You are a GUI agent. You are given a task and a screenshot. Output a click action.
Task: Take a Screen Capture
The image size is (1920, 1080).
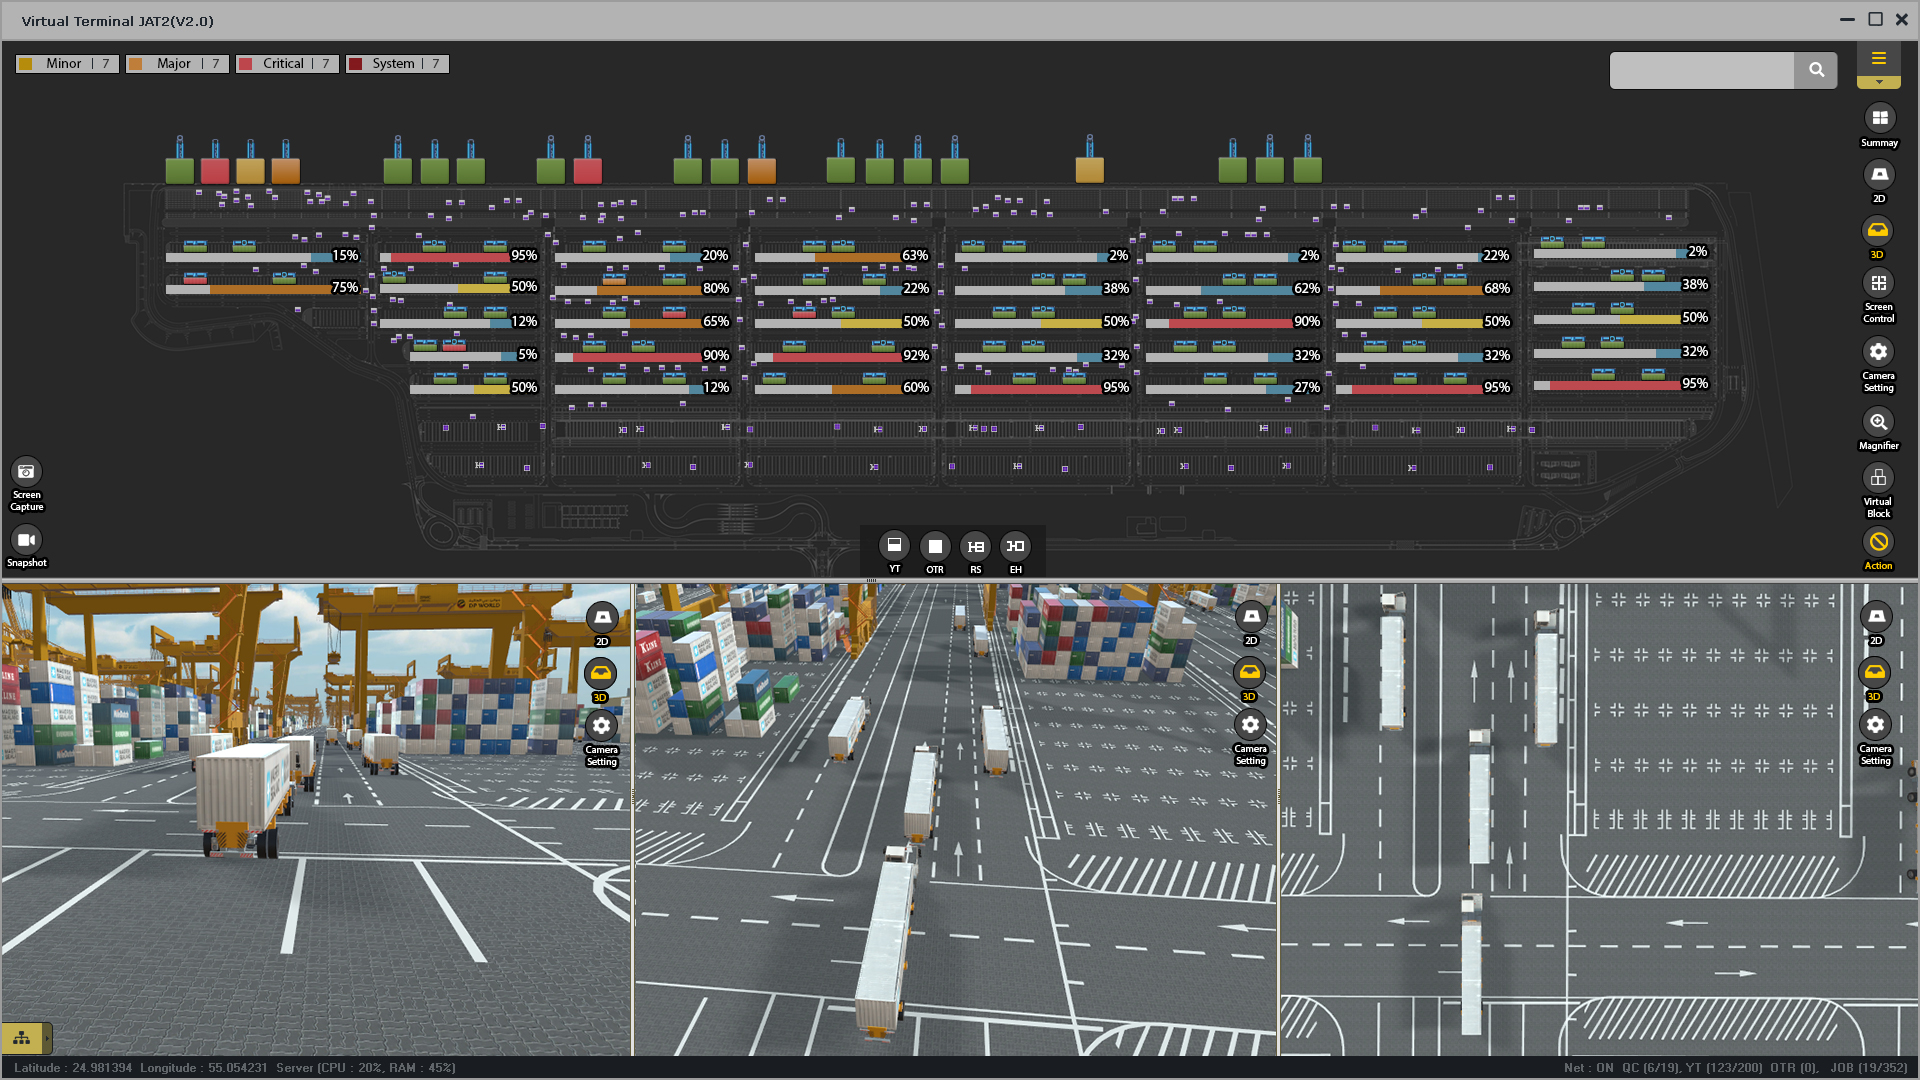pyautogui.click(x=27, y=472)
